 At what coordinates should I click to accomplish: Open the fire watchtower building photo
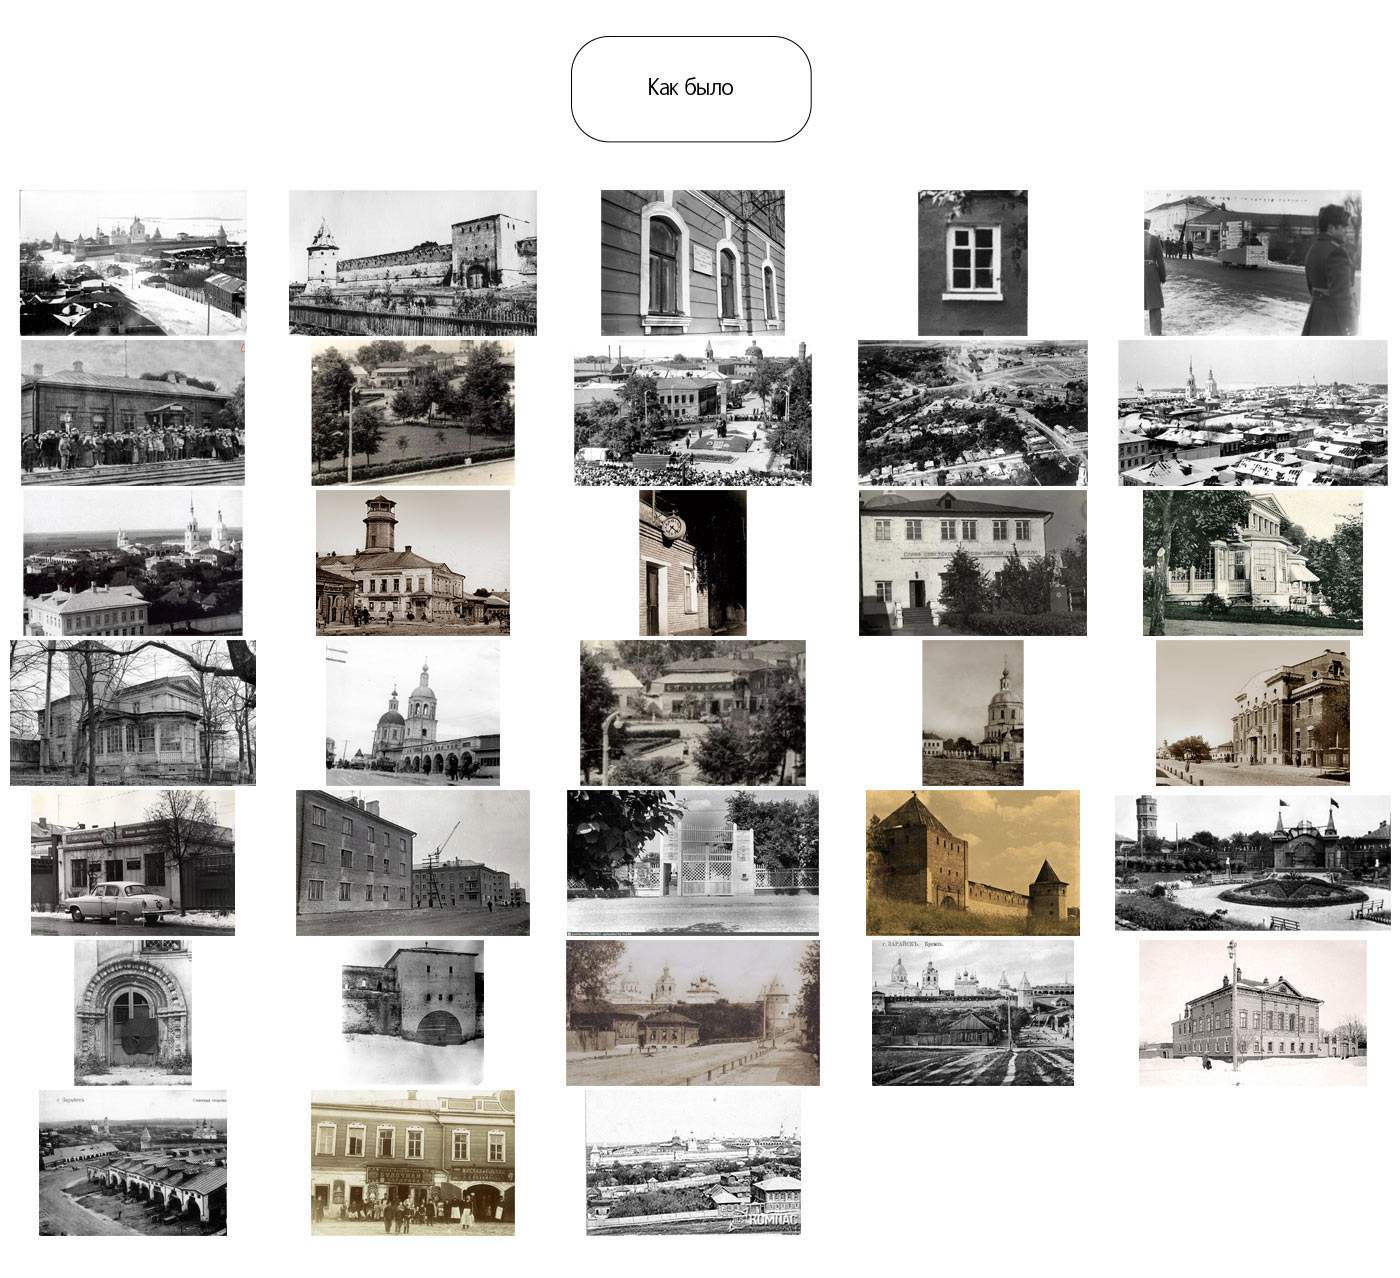pos(412,562)
